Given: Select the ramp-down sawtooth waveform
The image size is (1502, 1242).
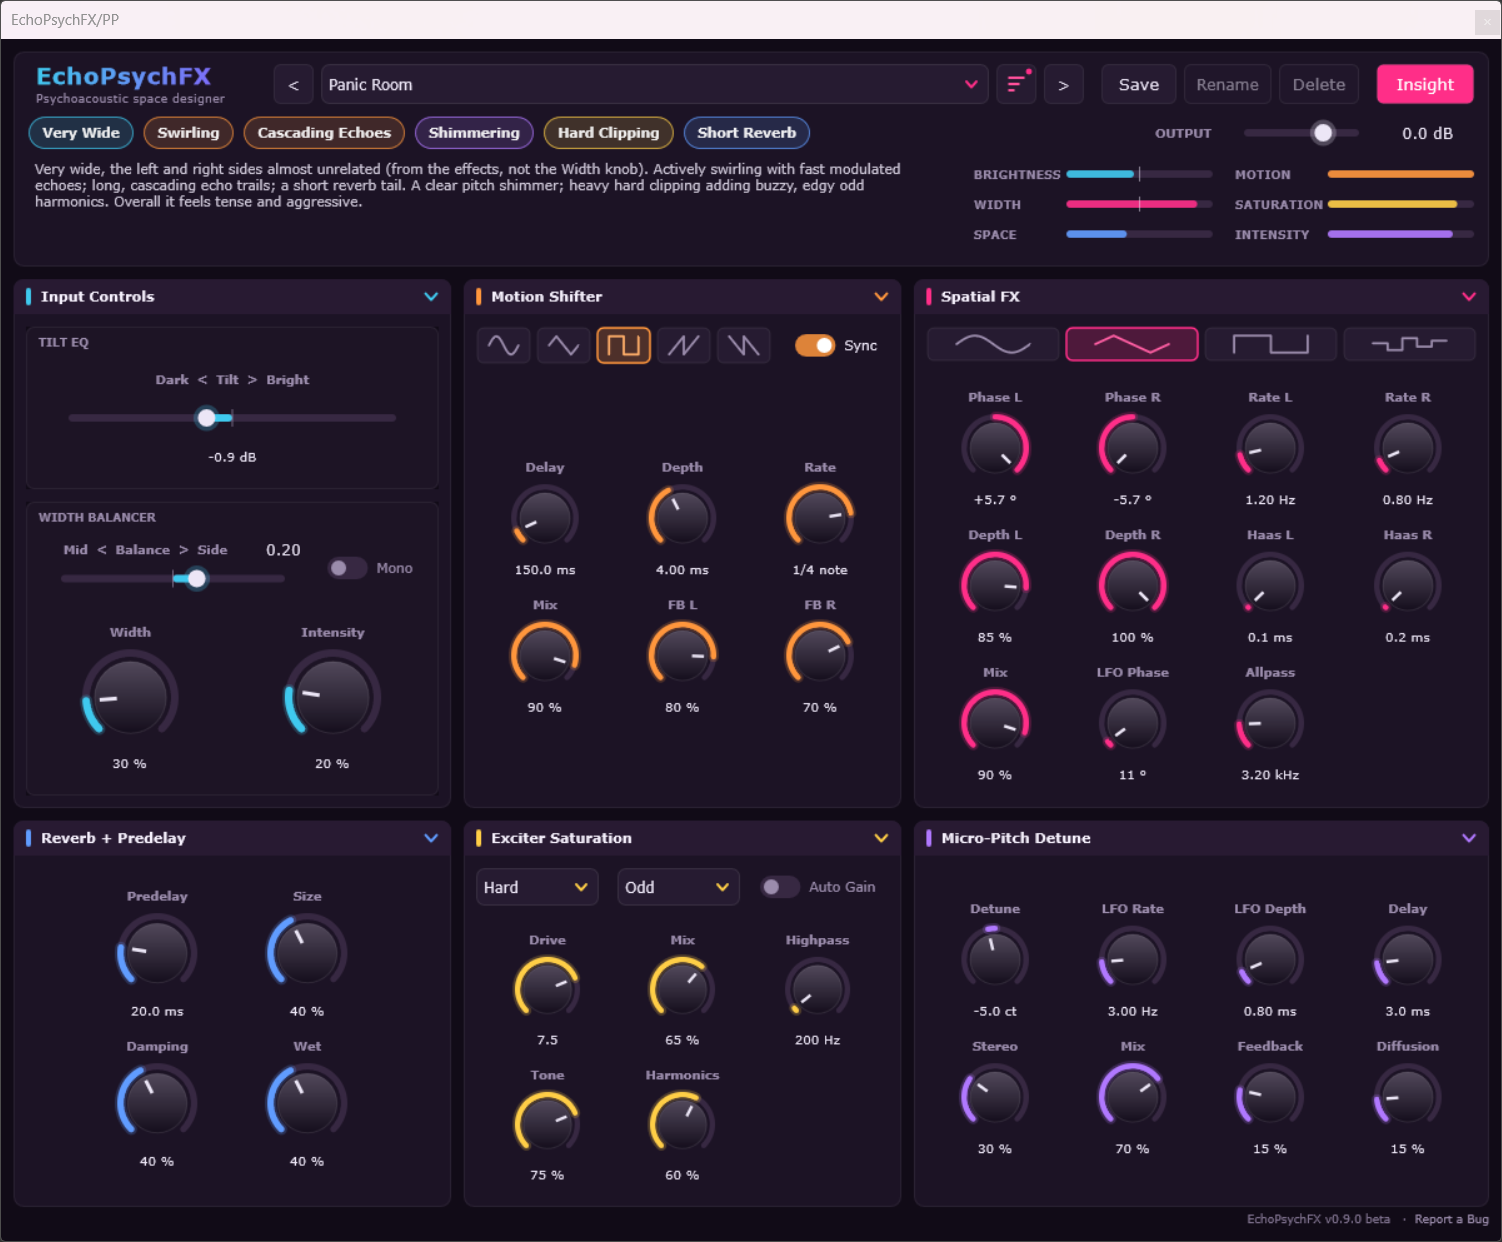Looking at the screenshot, I should [x=744, y=345].
